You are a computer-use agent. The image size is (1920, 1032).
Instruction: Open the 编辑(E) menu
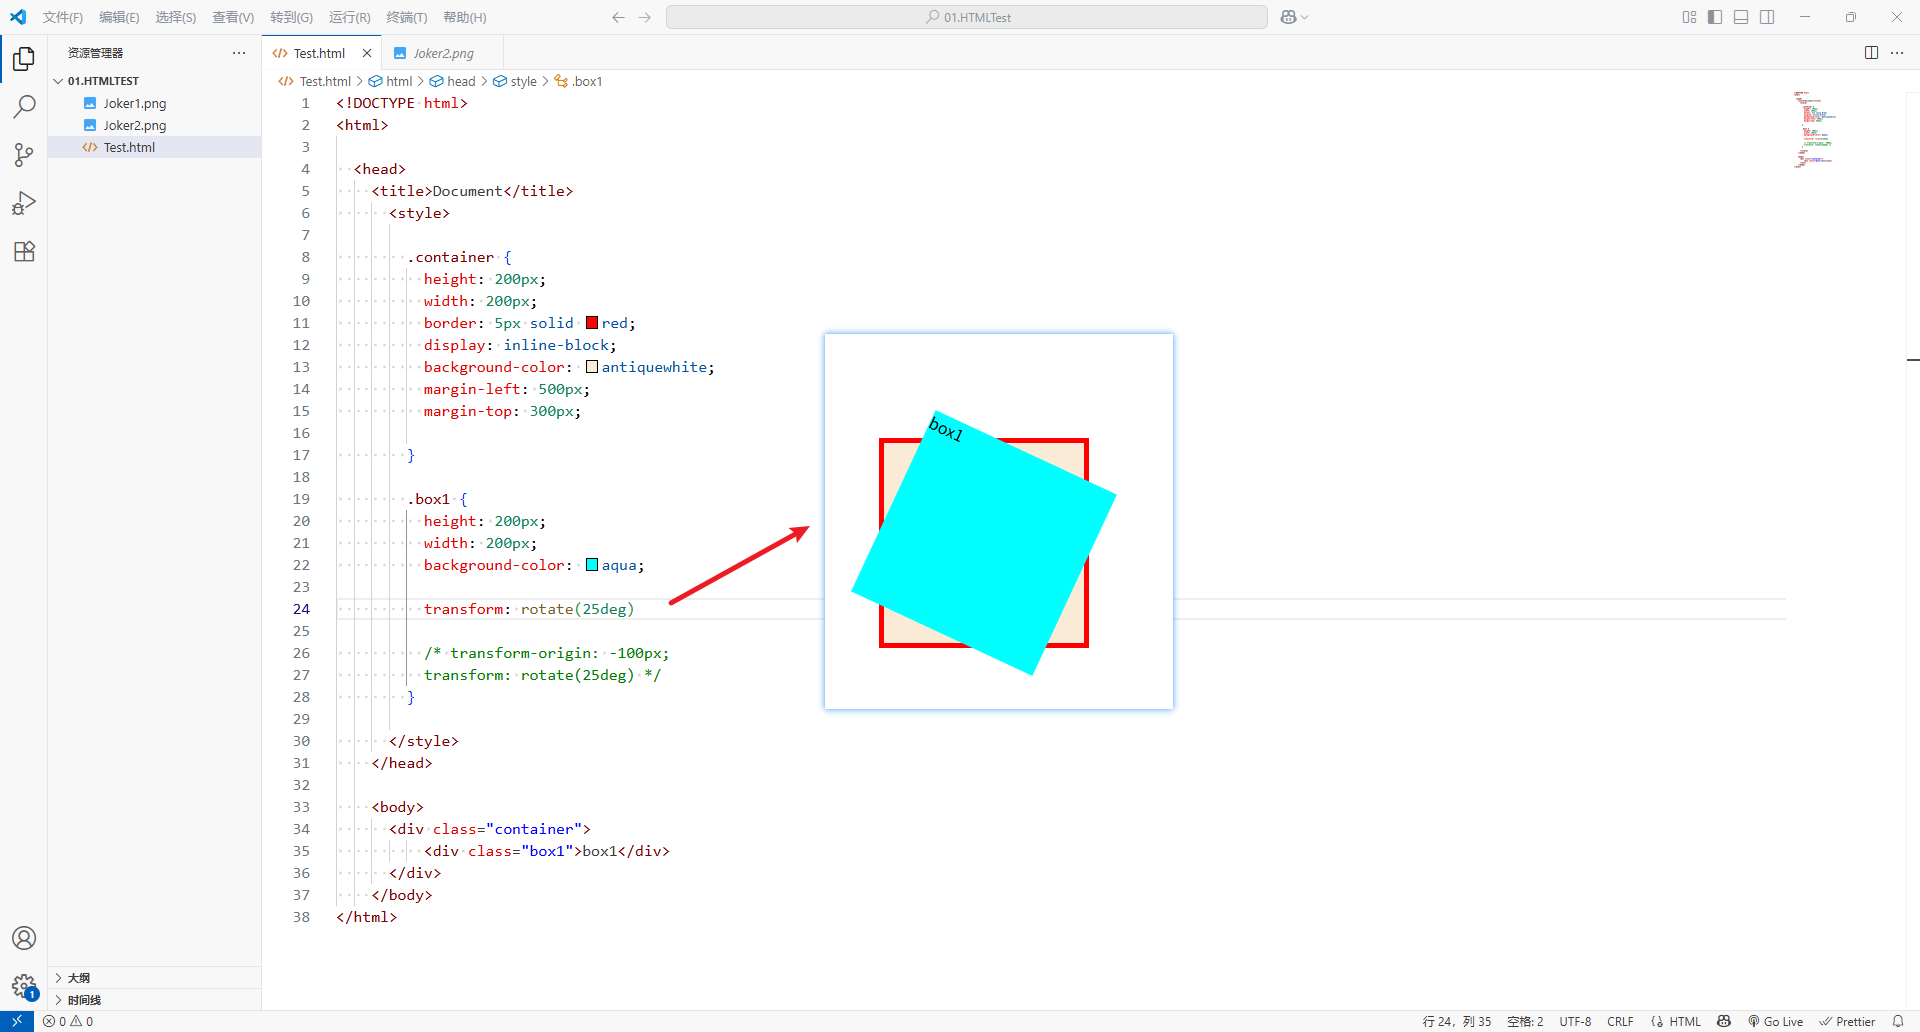[x=119, y=17]
